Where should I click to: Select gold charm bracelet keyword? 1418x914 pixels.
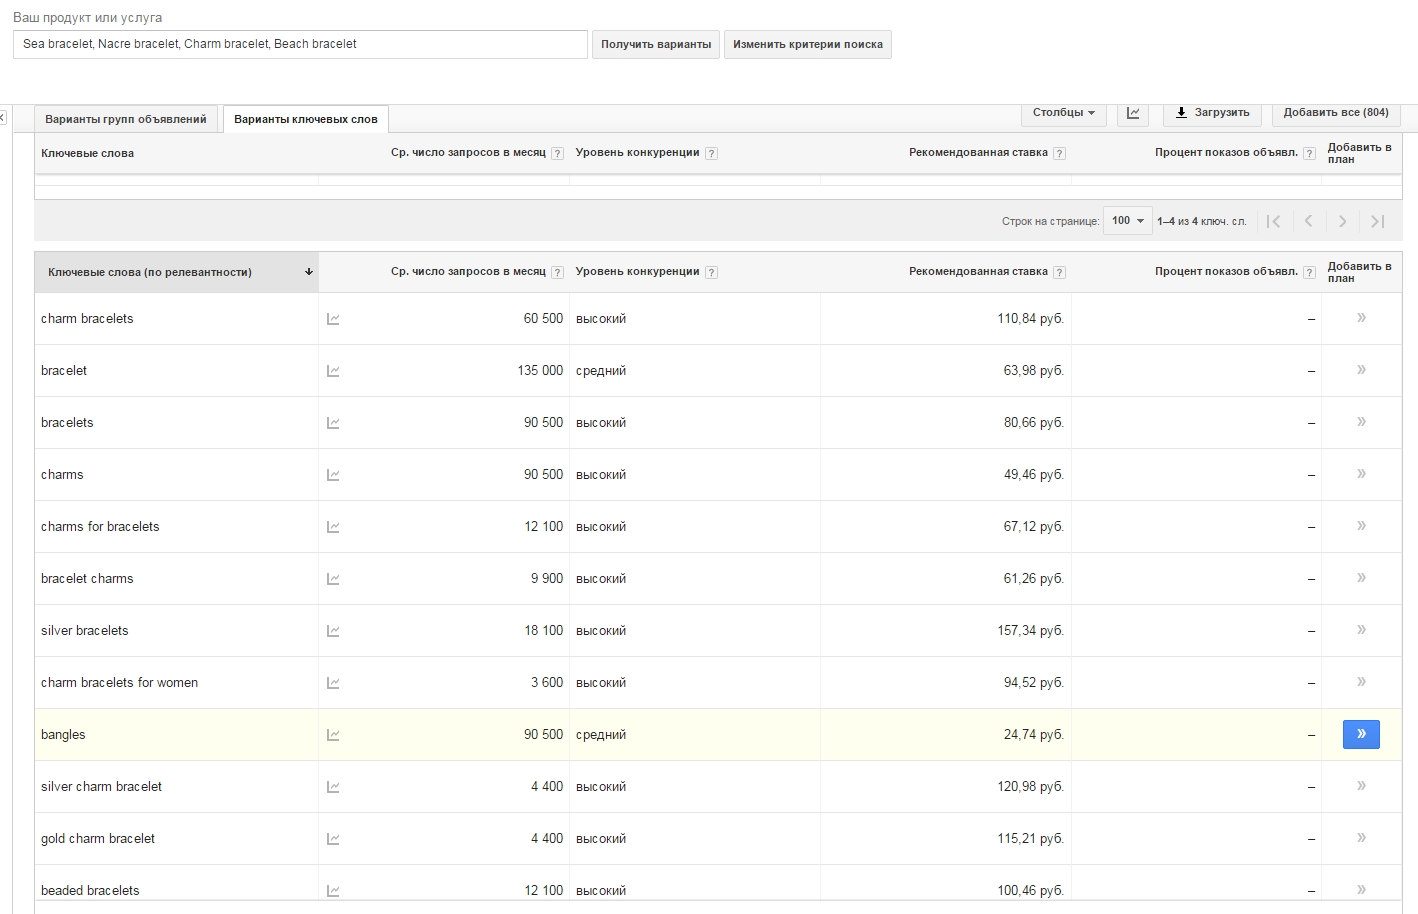coord(98,839)
